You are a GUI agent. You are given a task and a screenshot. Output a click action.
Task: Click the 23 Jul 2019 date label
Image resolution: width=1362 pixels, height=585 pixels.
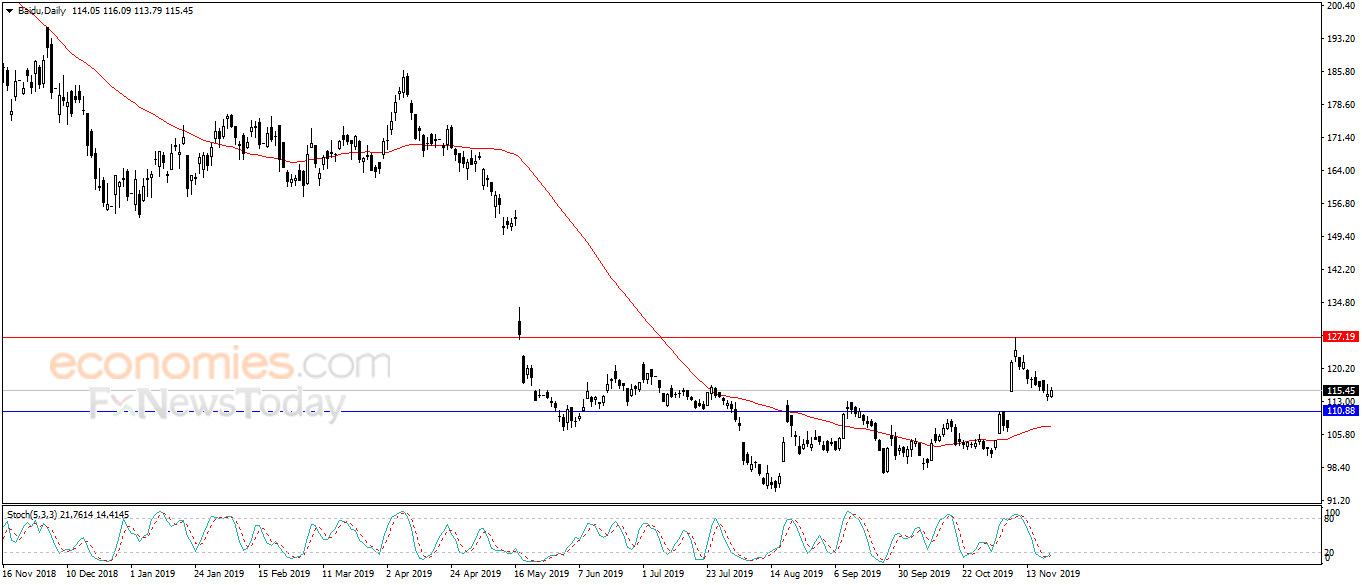730,574
